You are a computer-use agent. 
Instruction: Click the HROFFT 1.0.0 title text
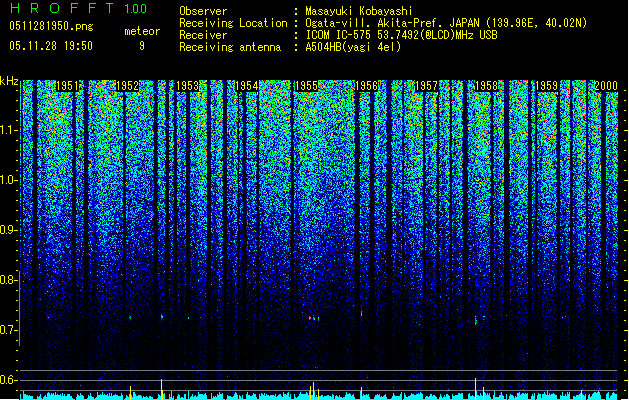[78, 8]
